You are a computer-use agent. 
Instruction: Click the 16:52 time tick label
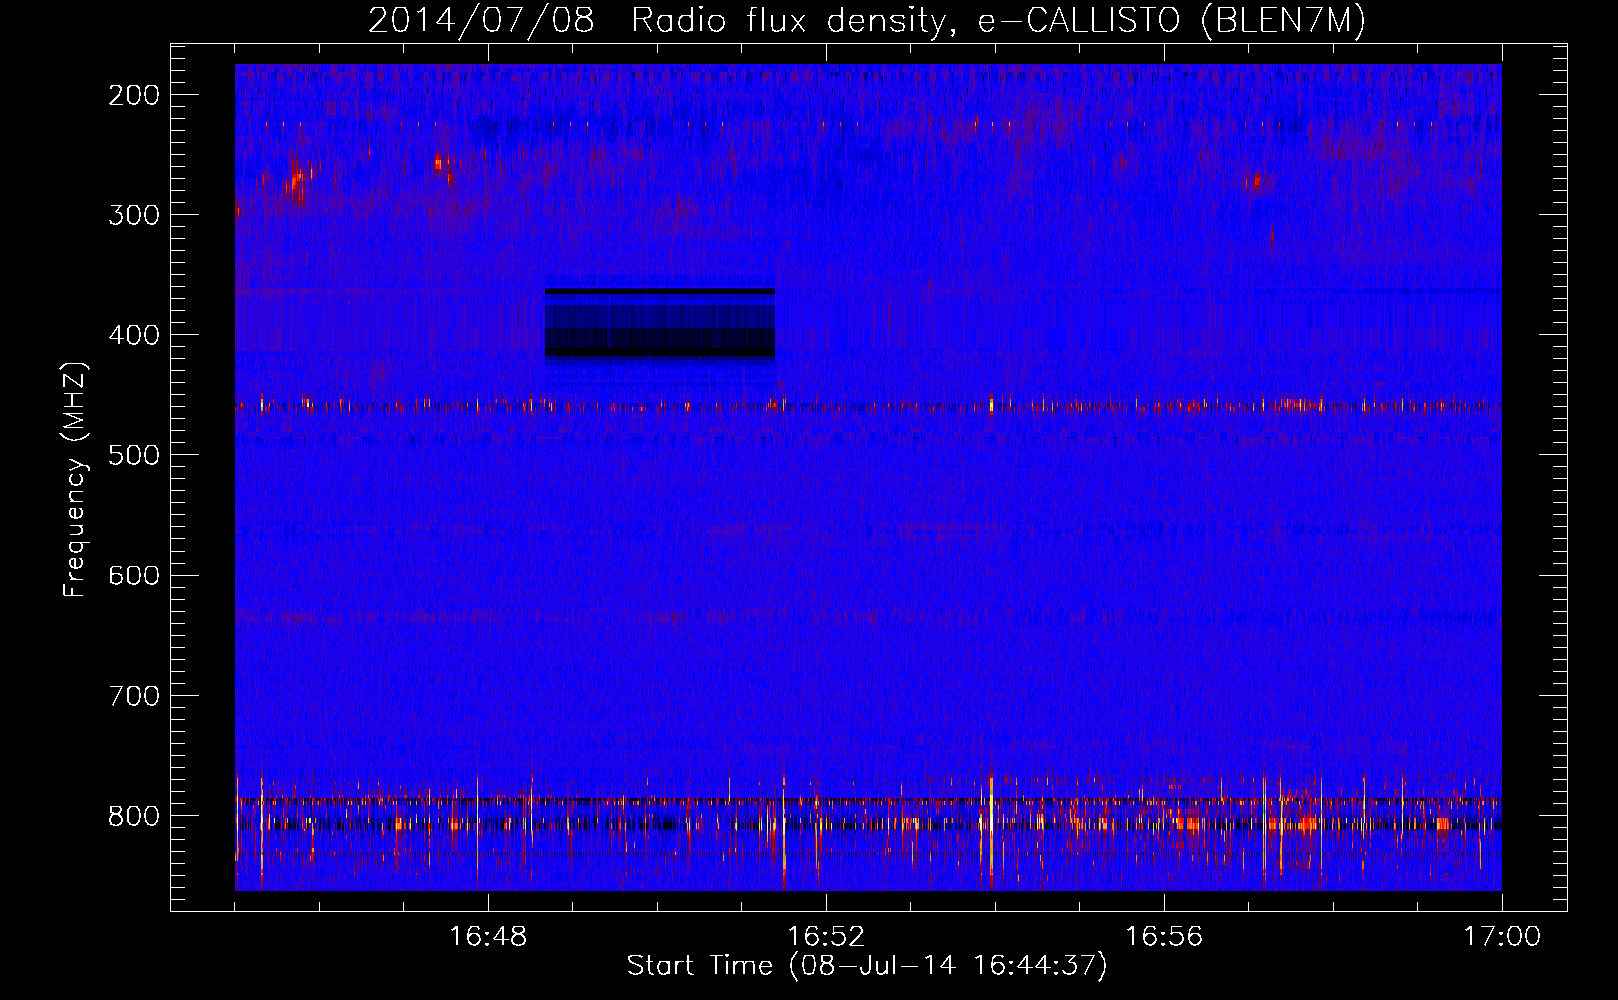point(826,937)
